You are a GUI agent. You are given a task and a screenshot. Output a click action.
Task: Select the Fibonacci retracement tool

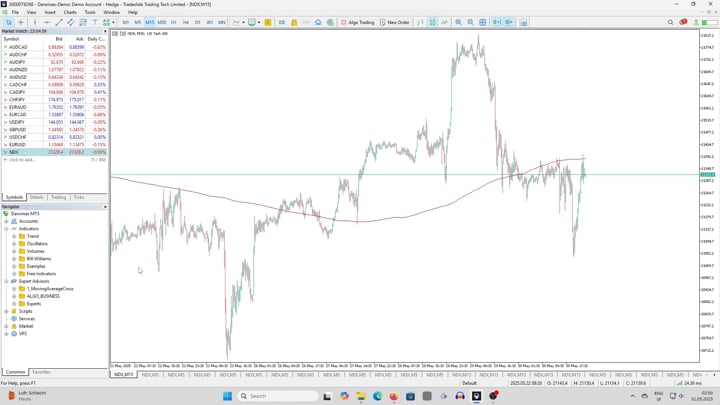pyautogui.click(x=83, y=22)
